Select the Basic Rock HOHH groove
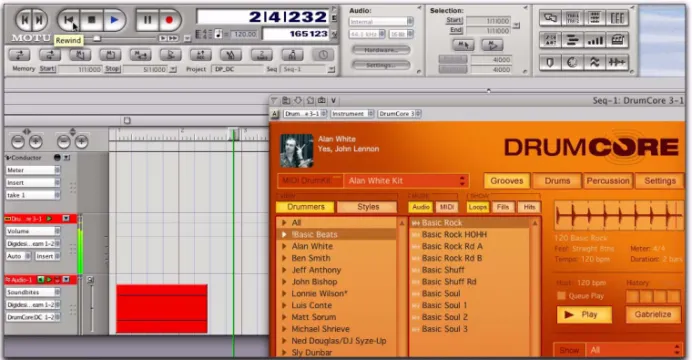The height and width of the screenshot is (360, 692). [455, 235]
